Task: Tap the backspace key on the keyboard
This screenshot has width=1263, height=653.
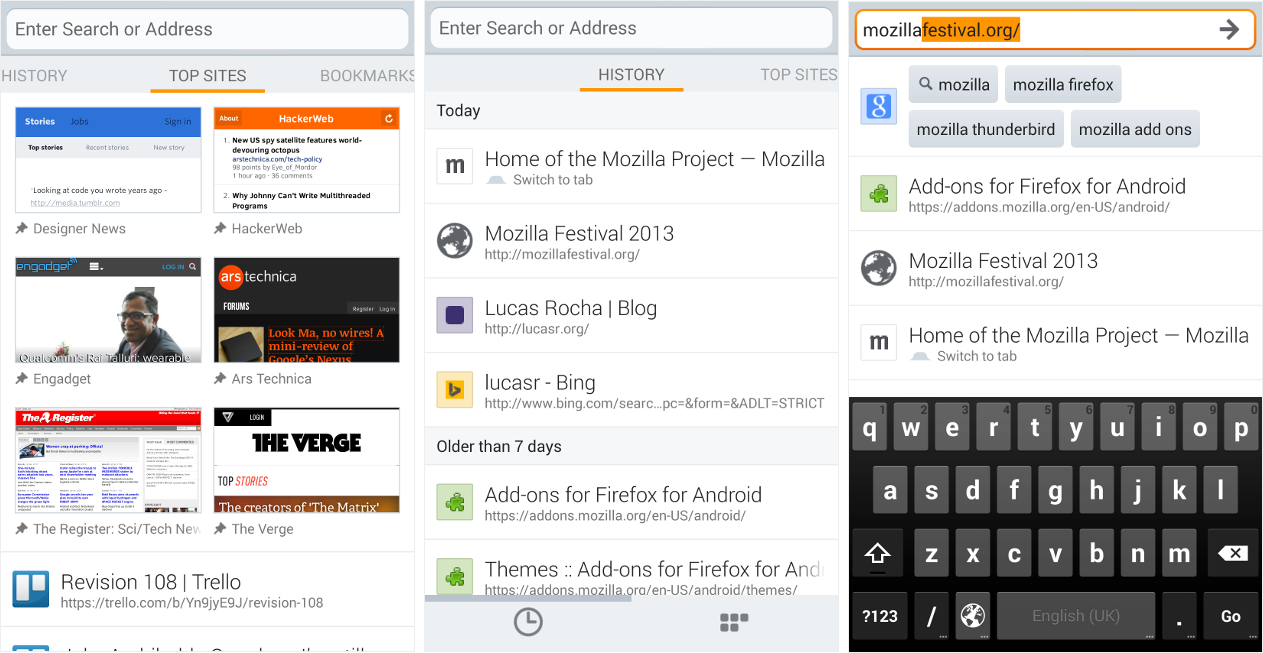Action: (x=1232, y=553)
